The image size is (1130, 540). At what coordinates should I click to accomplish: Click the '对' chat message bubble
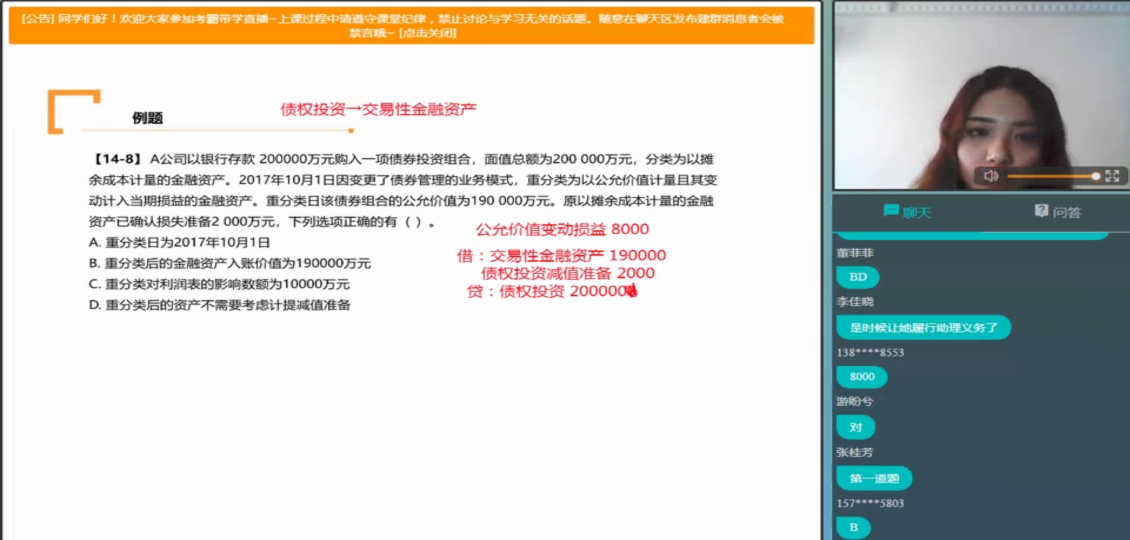pyautogui.click(x=855, y=427)
